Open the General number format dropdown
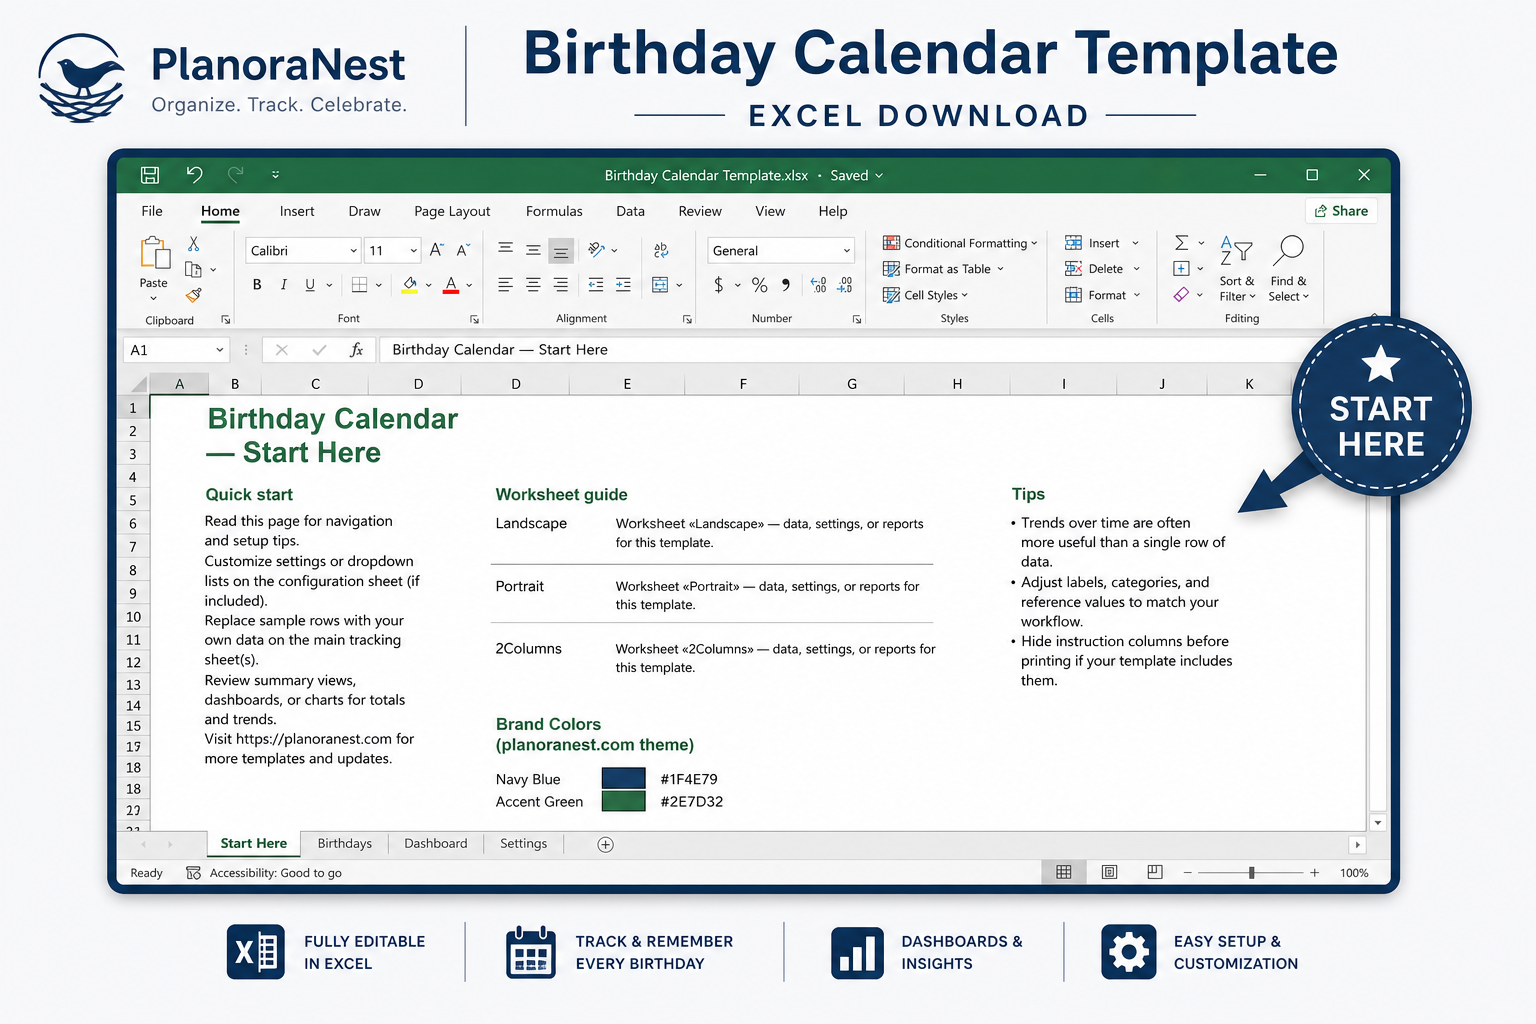 (x=846, y=251)
